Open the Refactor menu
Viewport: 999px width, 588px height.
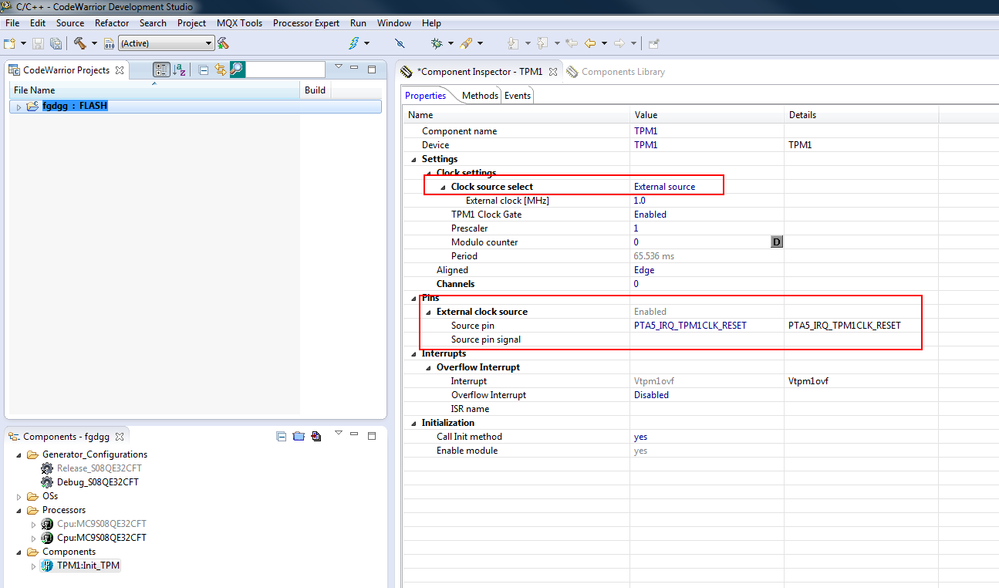[111, 23]
